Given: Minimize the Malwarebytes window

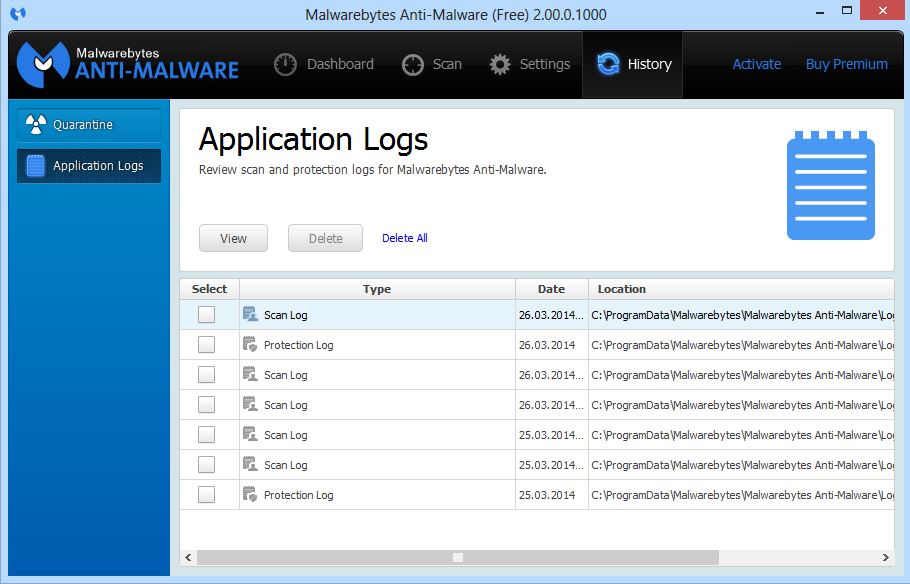Looking at the screenshot, I should tap(820, 12).
